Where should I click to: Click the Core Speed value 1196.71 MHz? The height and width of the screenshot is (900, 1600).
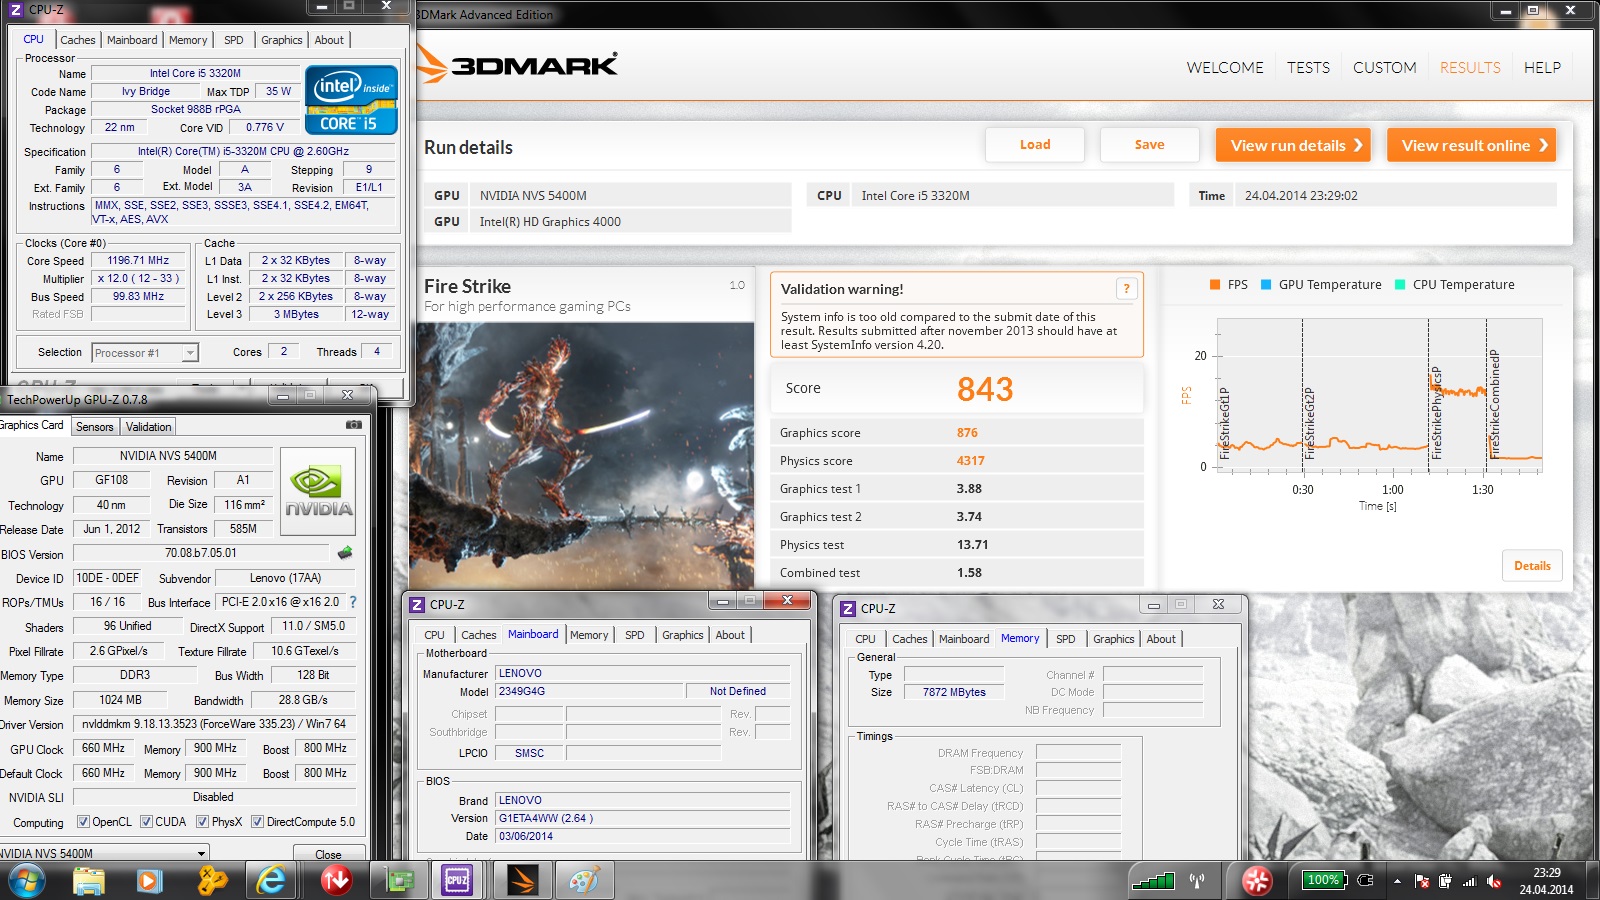tap(138, 260)
